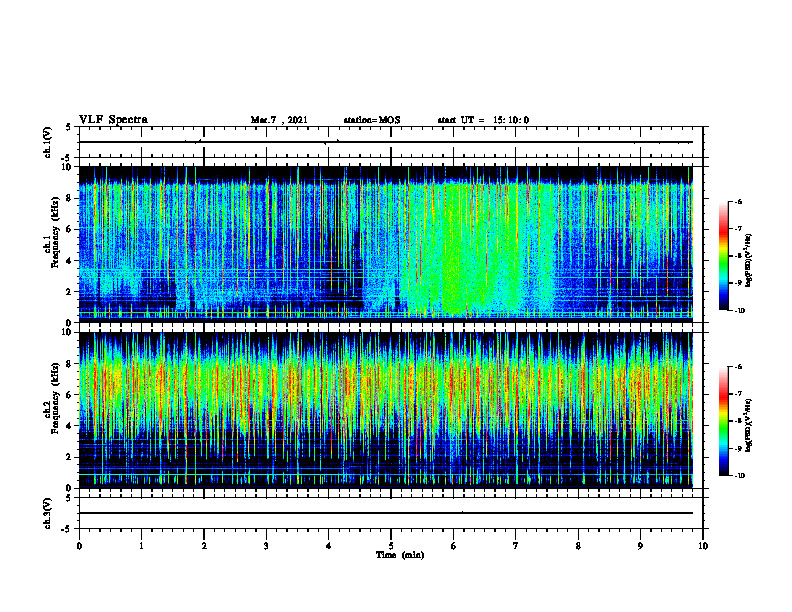
Task: Click the 'VLF Spectra' plot title
Action: [113, 120]
